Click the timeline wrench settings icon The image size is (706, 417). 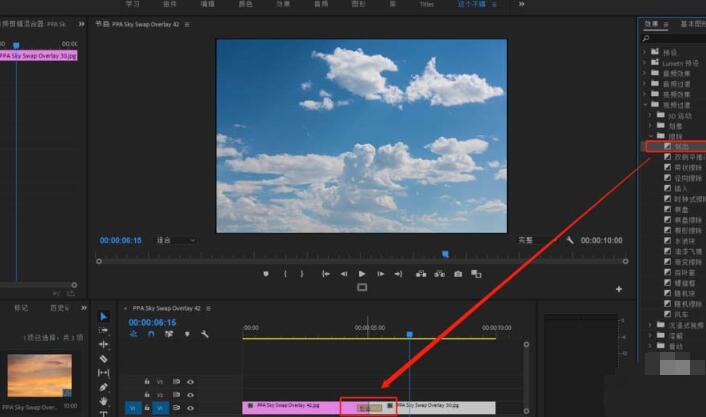(x=204, y=334)
